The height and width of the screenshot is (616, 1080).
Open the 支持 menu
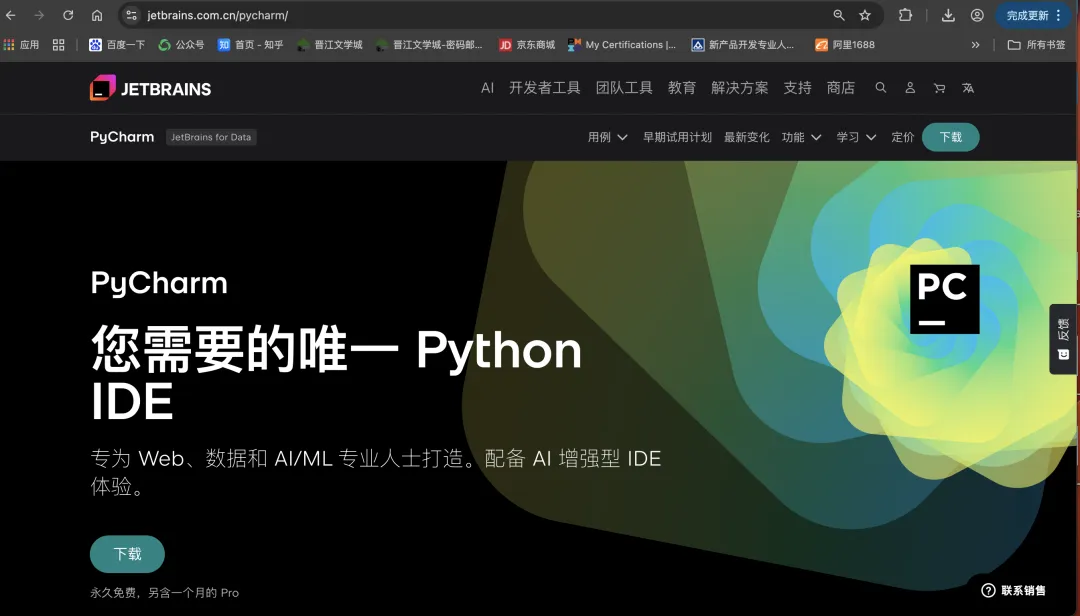click(798, 88)
